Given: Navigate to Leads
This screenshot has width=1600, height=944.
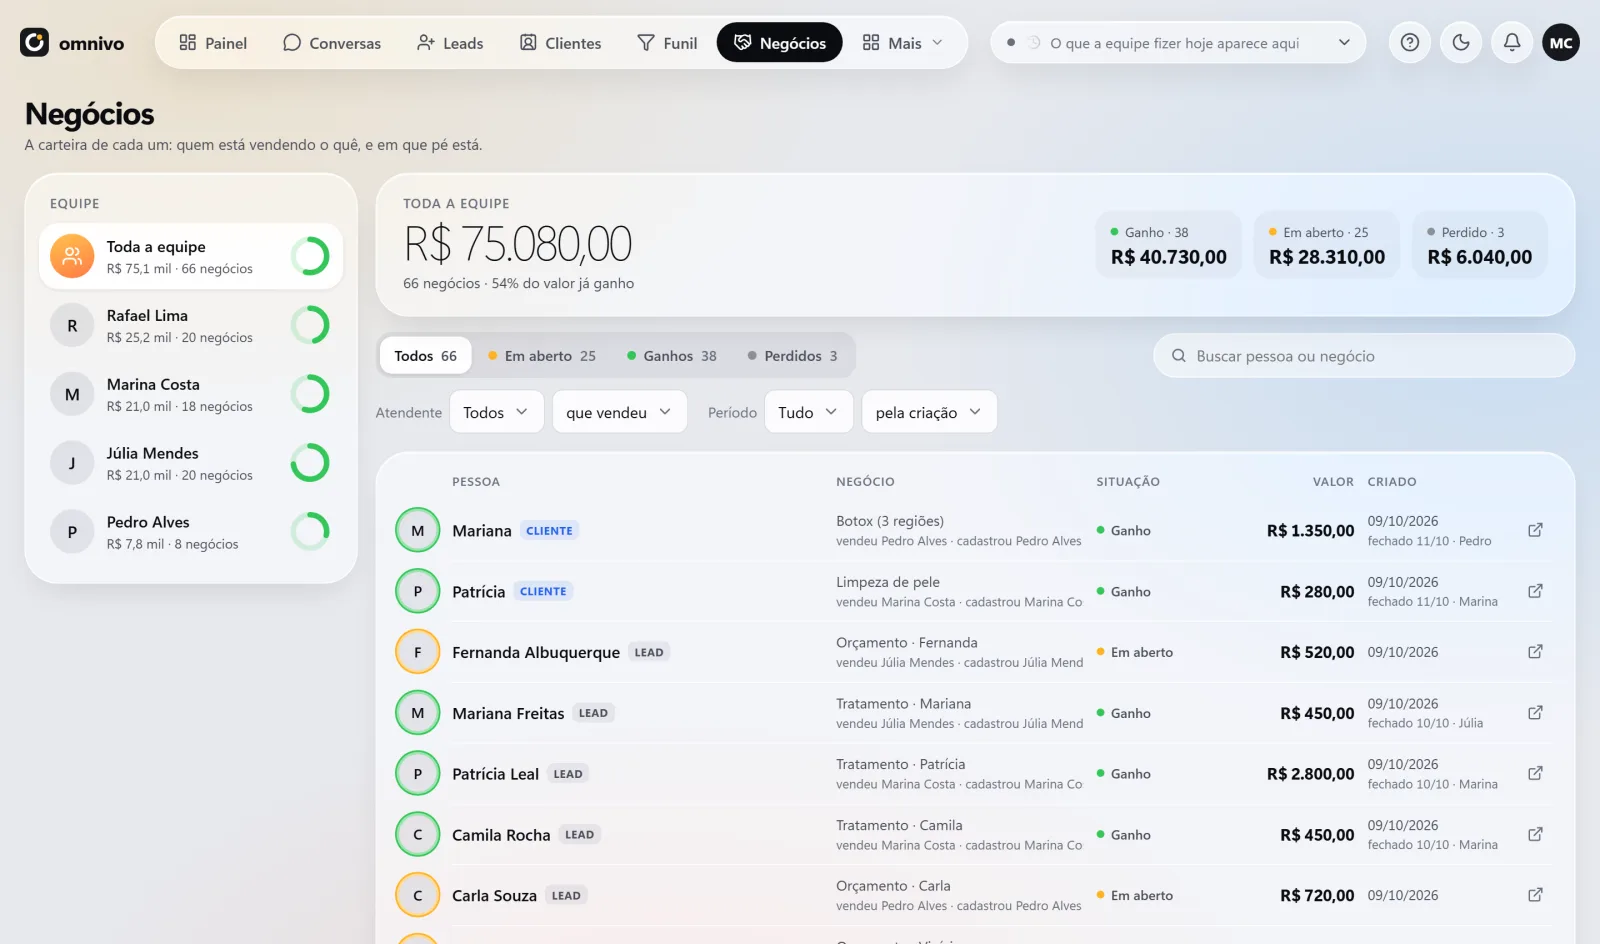Looking at the screenshot, I should (x=450, y=43).
